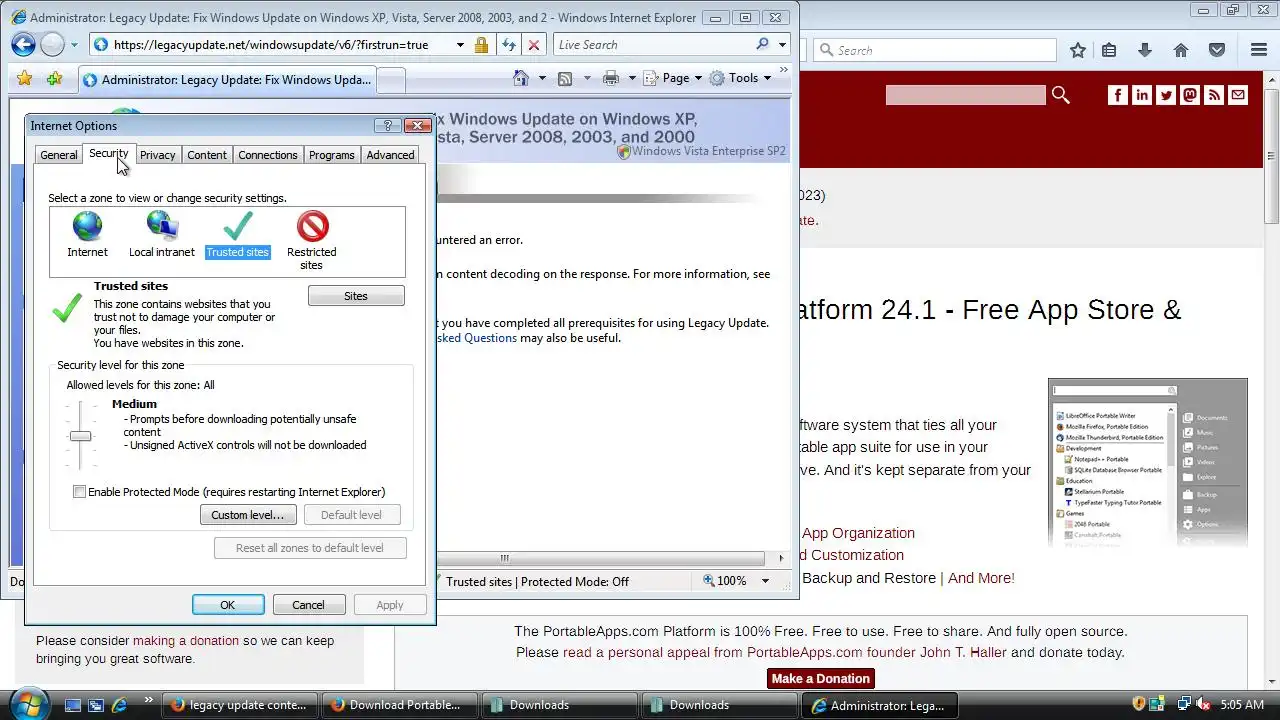Click Firefox downloads arrow icon
The height and width of the screenshot is (720, 1280).
[1145, 50]
